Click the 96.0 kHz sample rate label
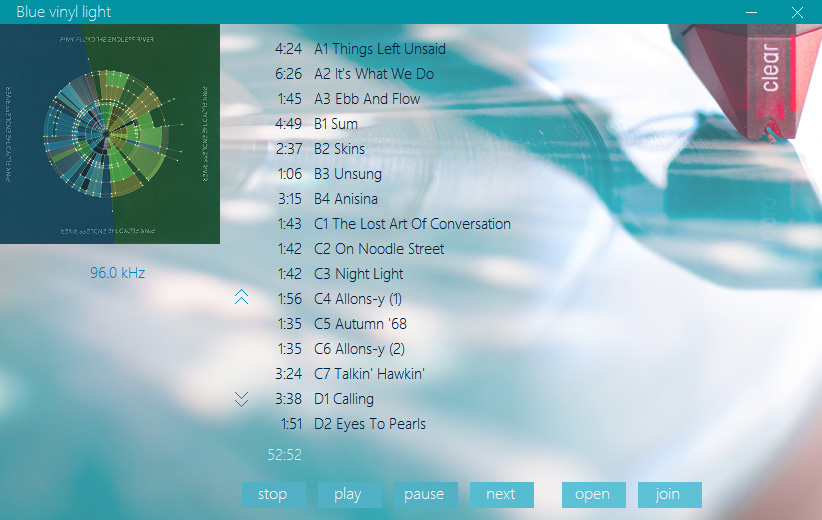This screenshot has width=822, height=520. pos(117,273)
